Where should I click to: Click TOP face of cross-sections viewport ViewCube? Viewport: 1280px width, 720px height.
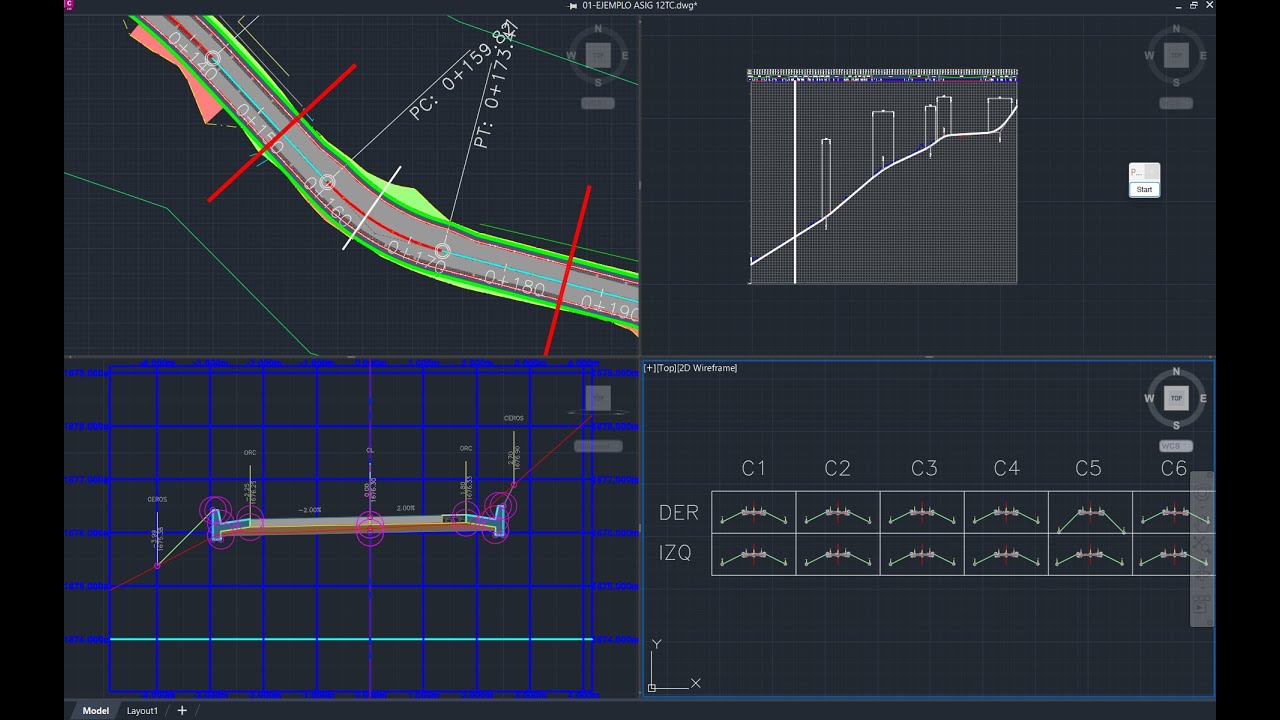pyautogui.click(x=1176, y=398)
